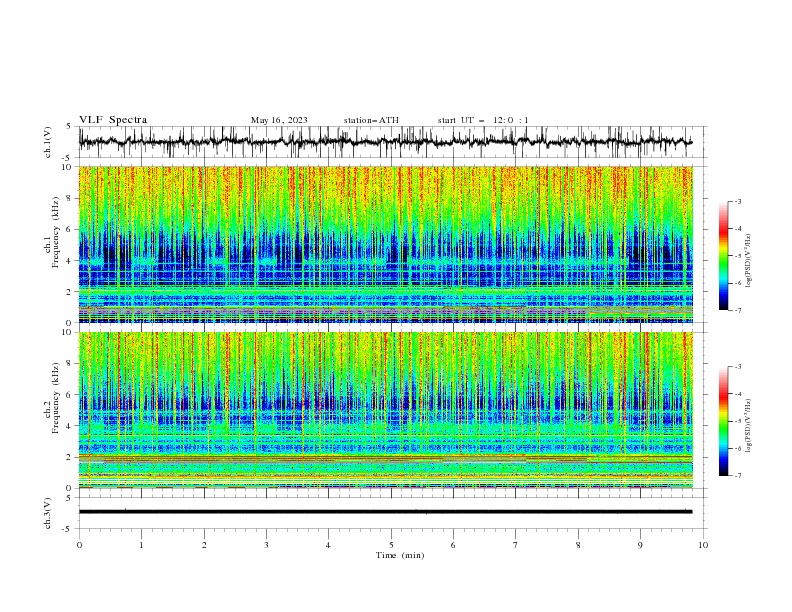Click inside the ch.2 frequency spectrogram panel

(x=386, y=410)
